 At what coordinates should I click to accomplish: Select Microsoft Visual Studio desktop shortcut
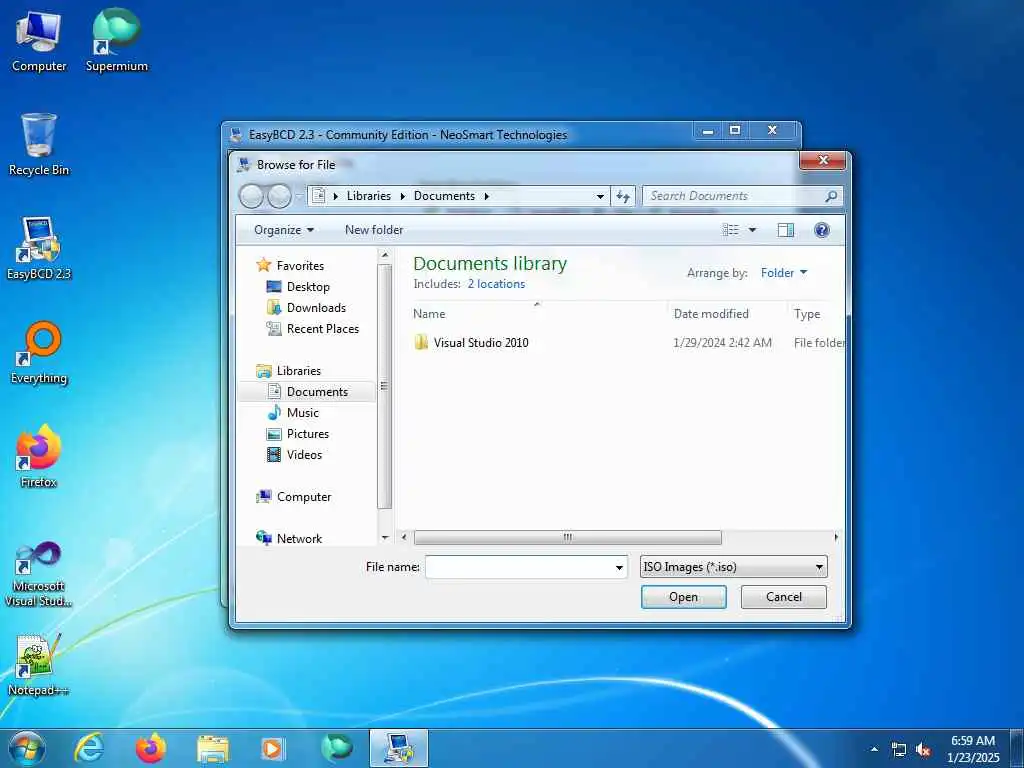pos(39,575)
